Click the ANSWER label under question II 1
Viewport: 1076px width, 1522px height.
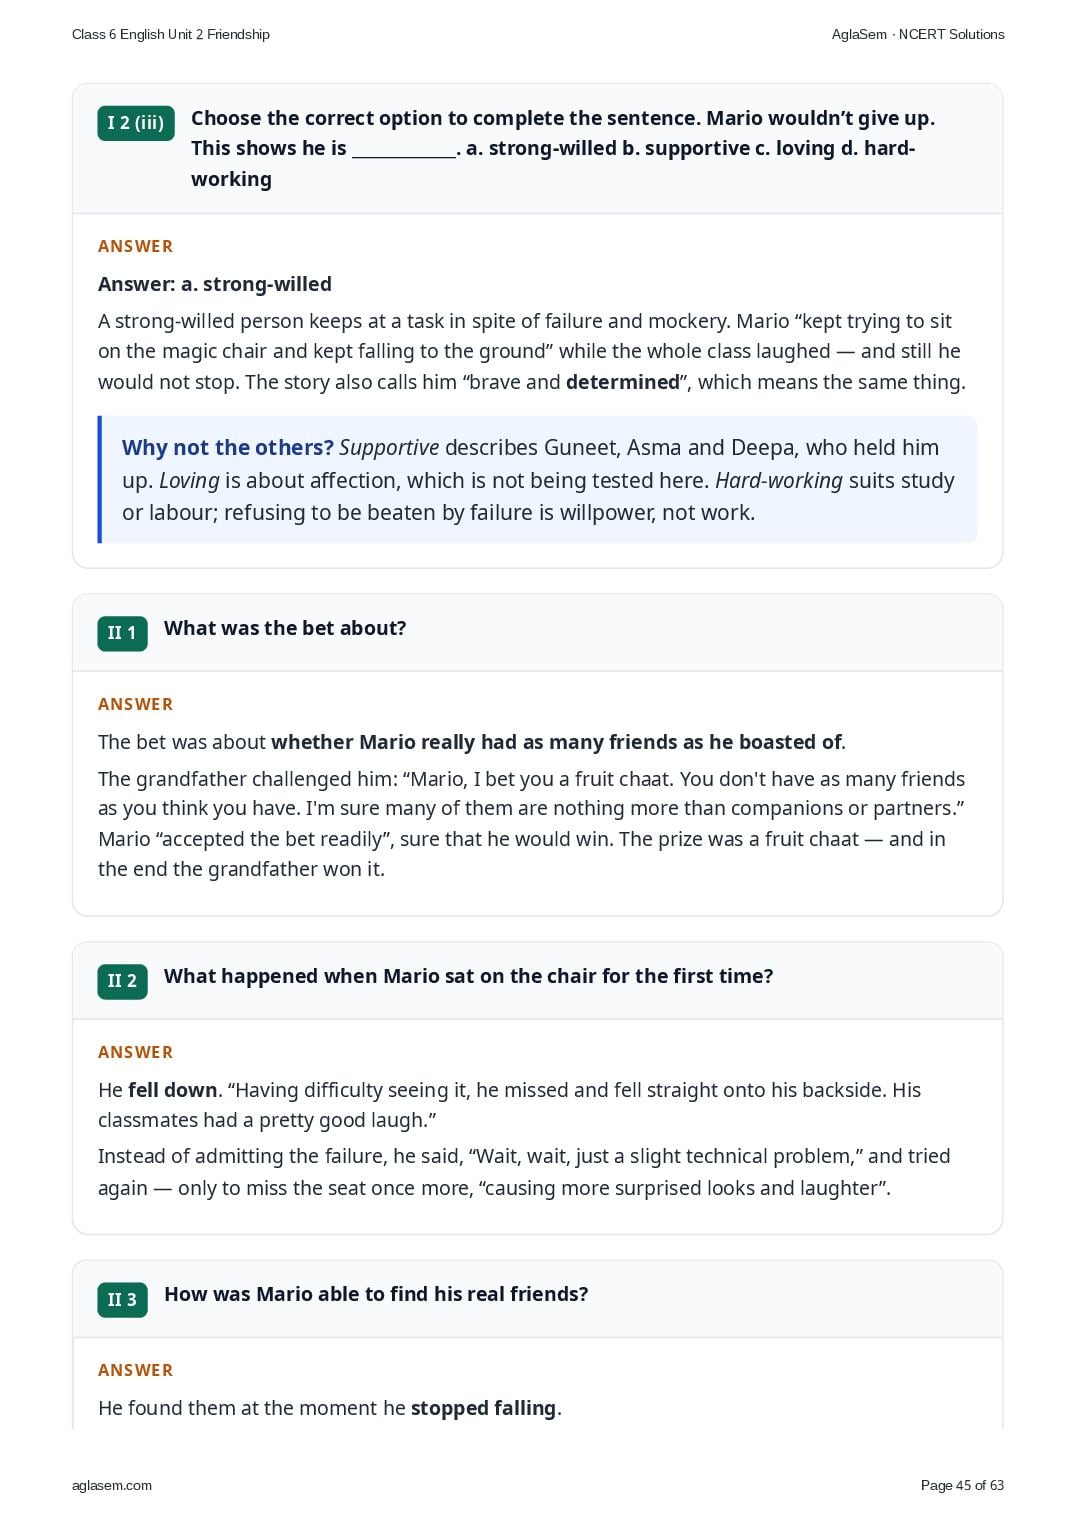point(135,704)
